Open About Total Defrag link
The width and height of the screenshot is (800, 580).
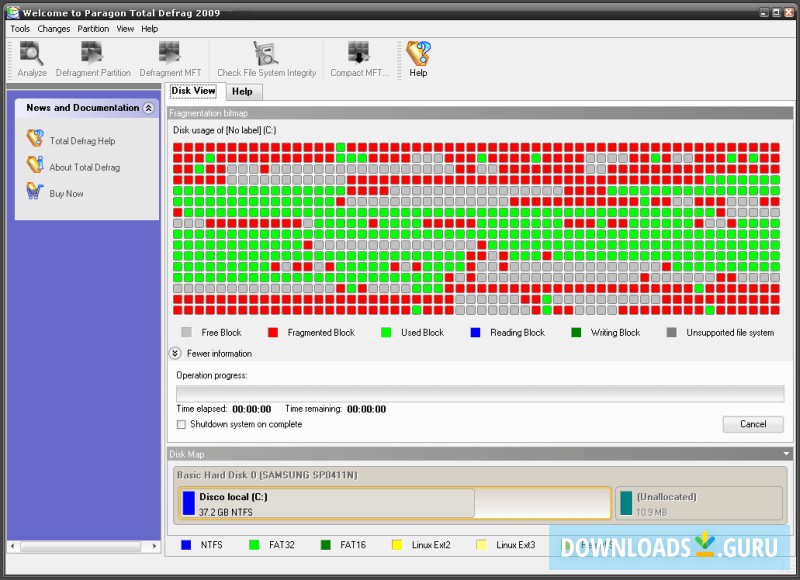[x=85, y=167]
